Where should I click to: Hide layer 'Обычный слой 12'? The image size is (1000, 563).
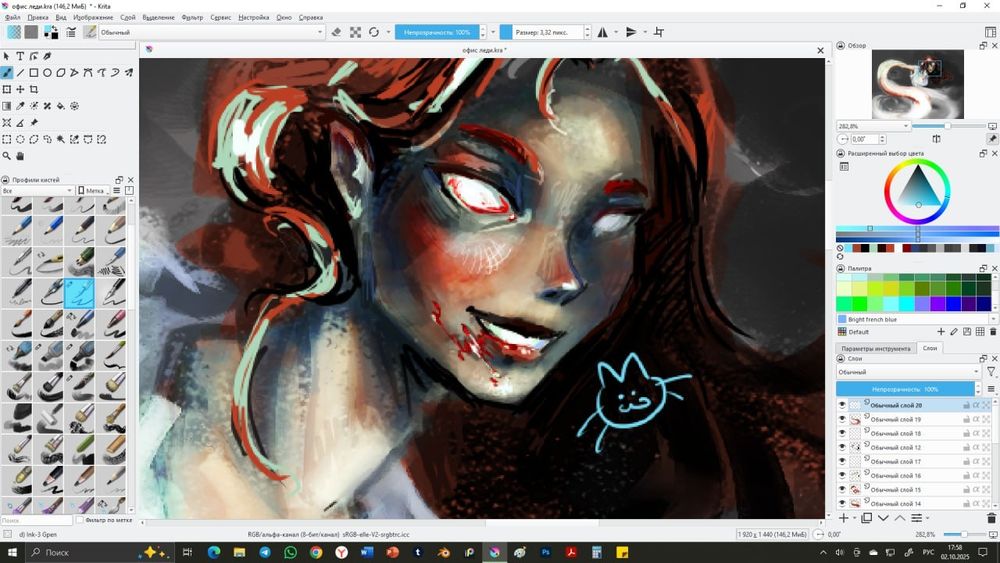[842, 447]
